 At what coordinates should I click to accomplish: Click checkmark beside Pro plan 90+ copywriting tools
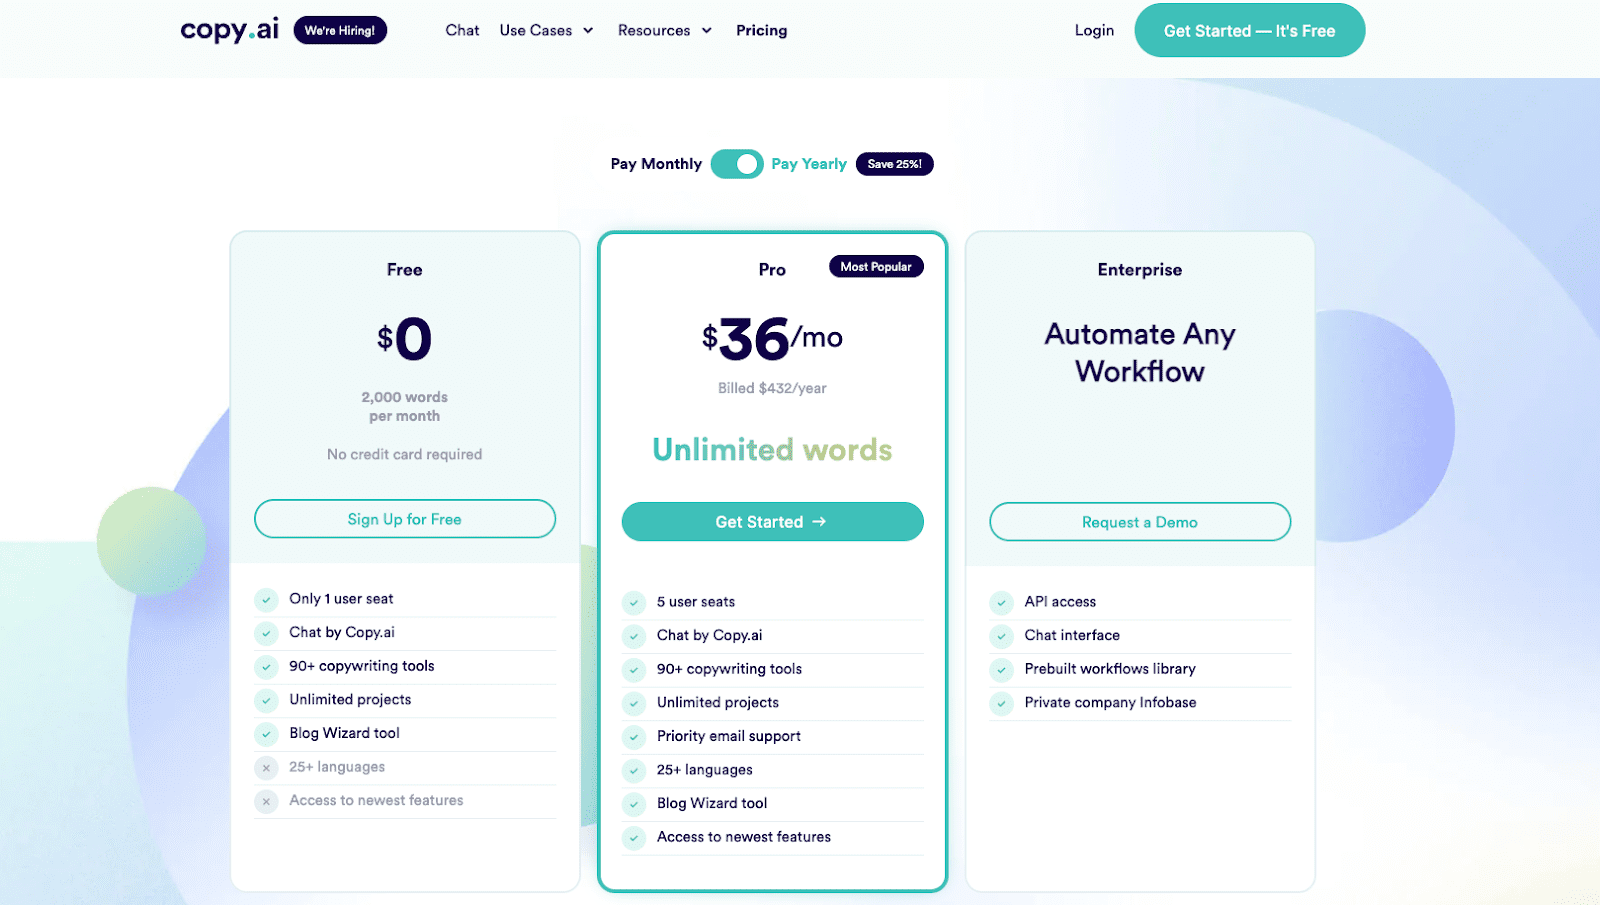(633, 669)
